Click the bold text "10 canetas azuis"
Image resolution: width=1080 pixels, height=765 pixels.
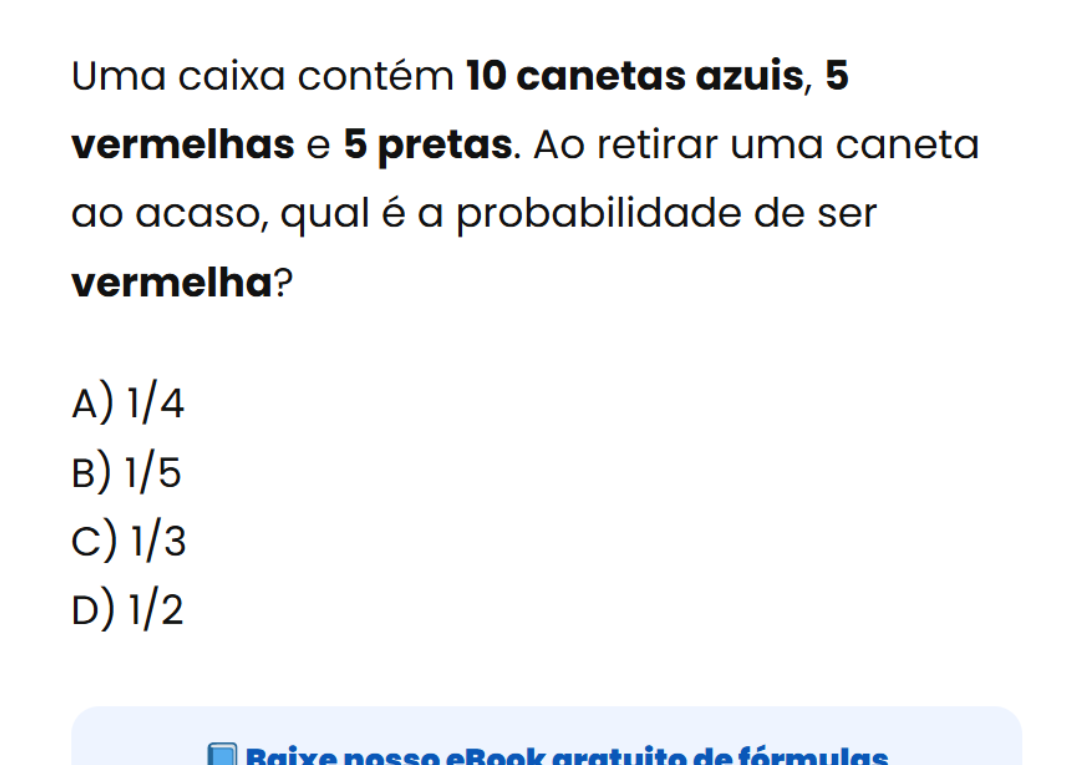(635, 77)
